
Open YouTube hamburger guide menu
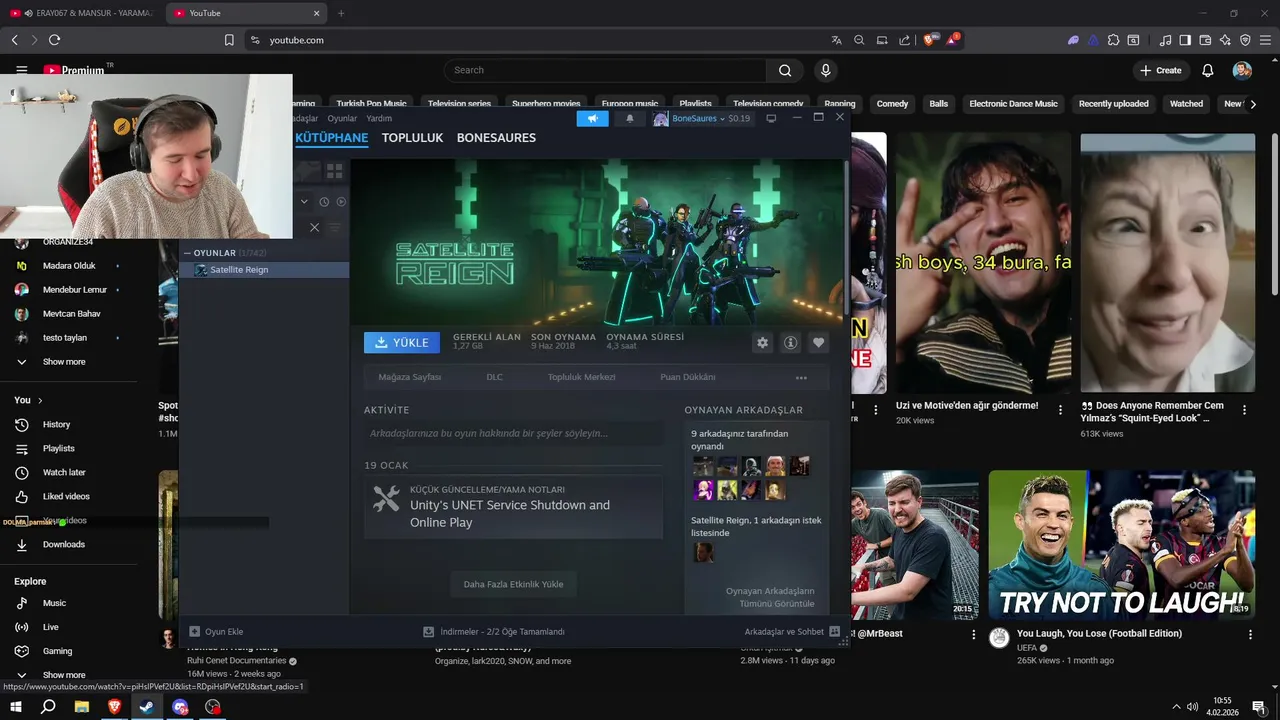22,70
